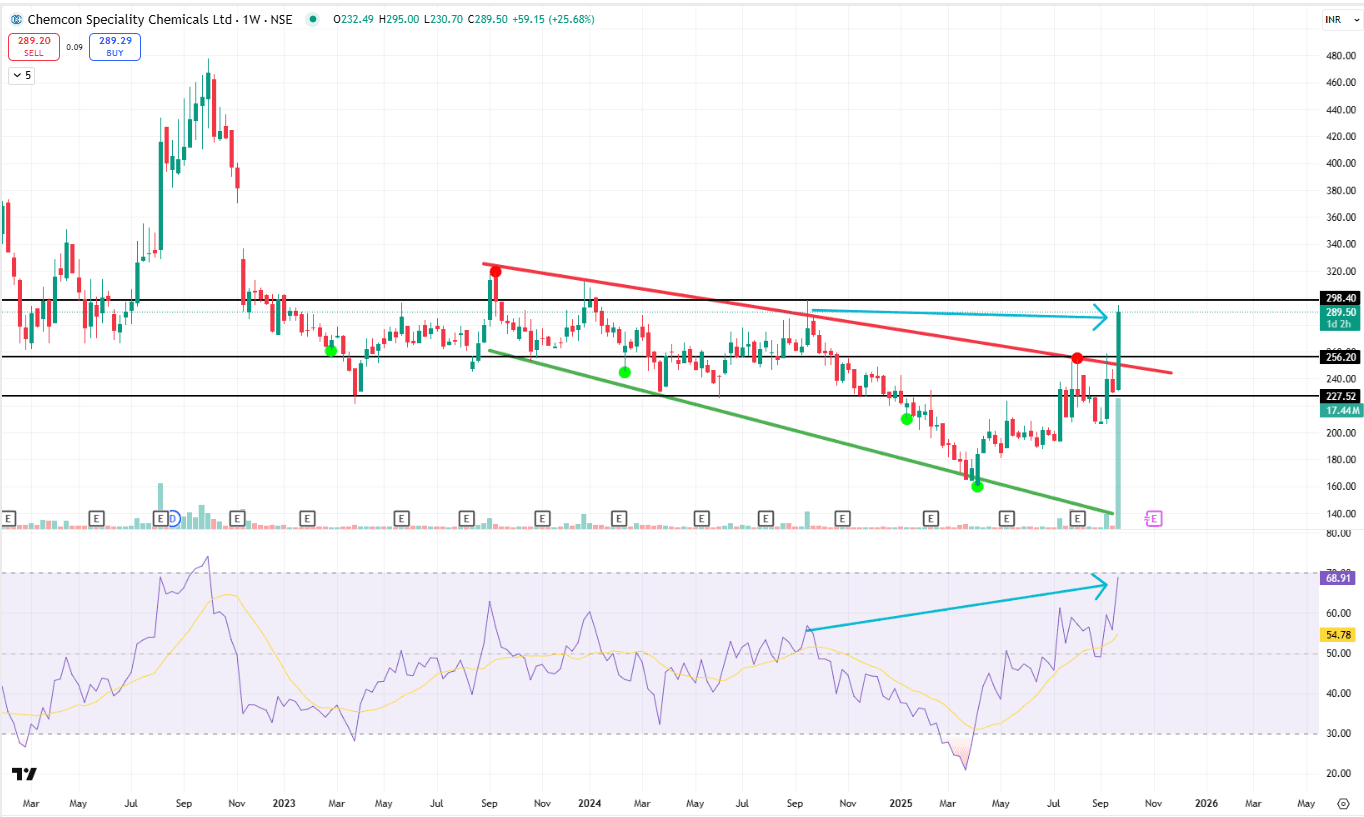Click 180.00 on the price scale
Image resolution: width=1364 pixels, height=817 pixels.
1340,461
